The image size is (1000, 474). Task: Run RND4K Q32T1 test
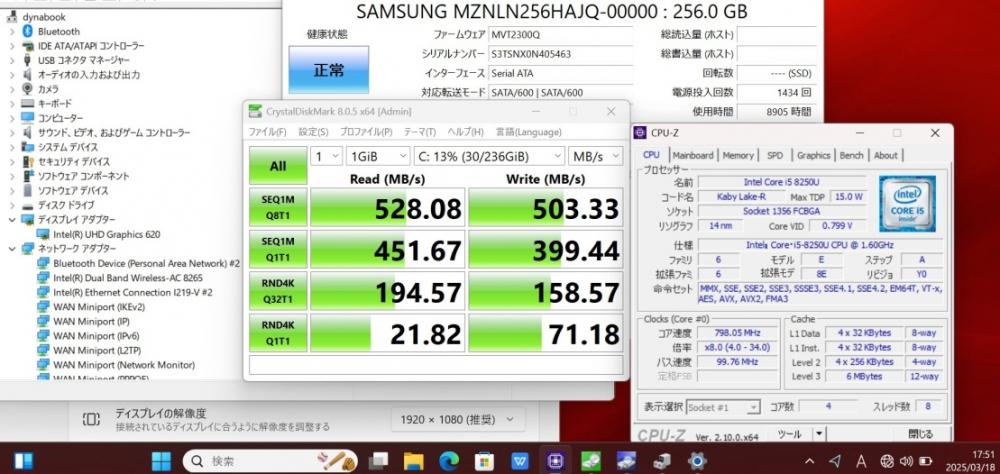tap(278, 291)
